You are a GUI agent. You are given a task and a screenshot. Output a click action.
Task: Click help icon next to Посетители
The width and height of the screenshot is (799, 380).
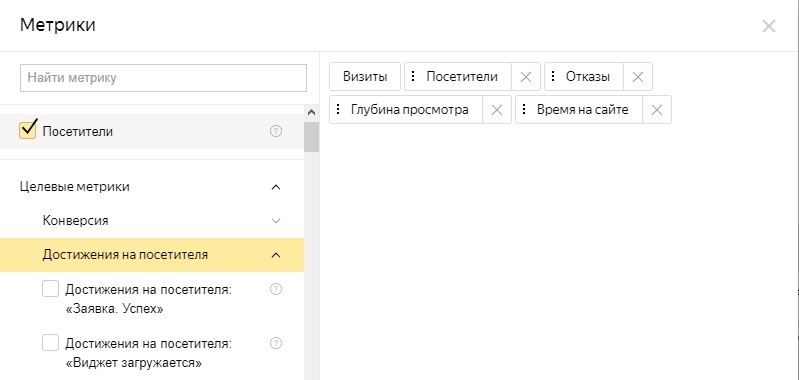(x=276, y=131)
